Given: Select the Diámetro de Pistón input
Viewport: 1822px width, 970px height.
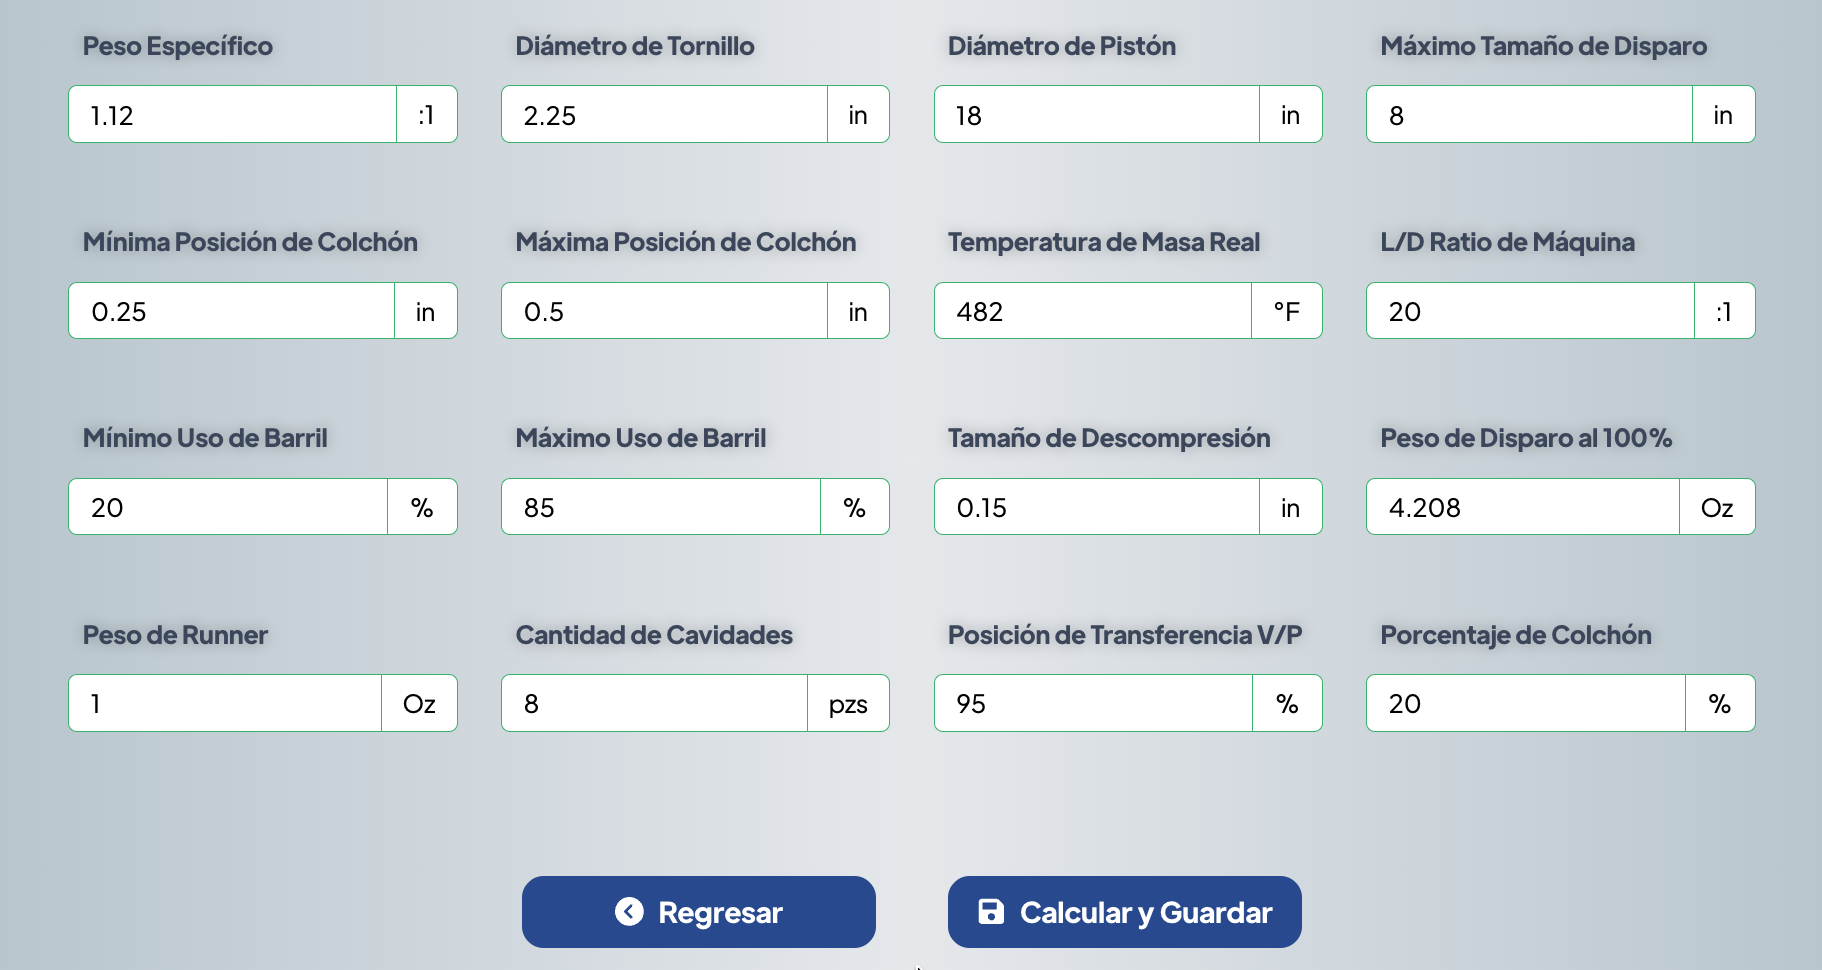Looking at the screenshot, I should [x=1096, y=115].
